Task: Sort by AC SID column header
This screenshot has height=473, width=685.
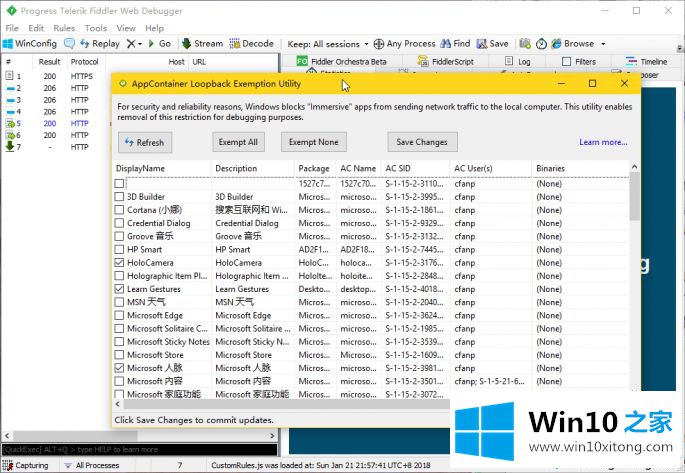Action: [415, 169]
